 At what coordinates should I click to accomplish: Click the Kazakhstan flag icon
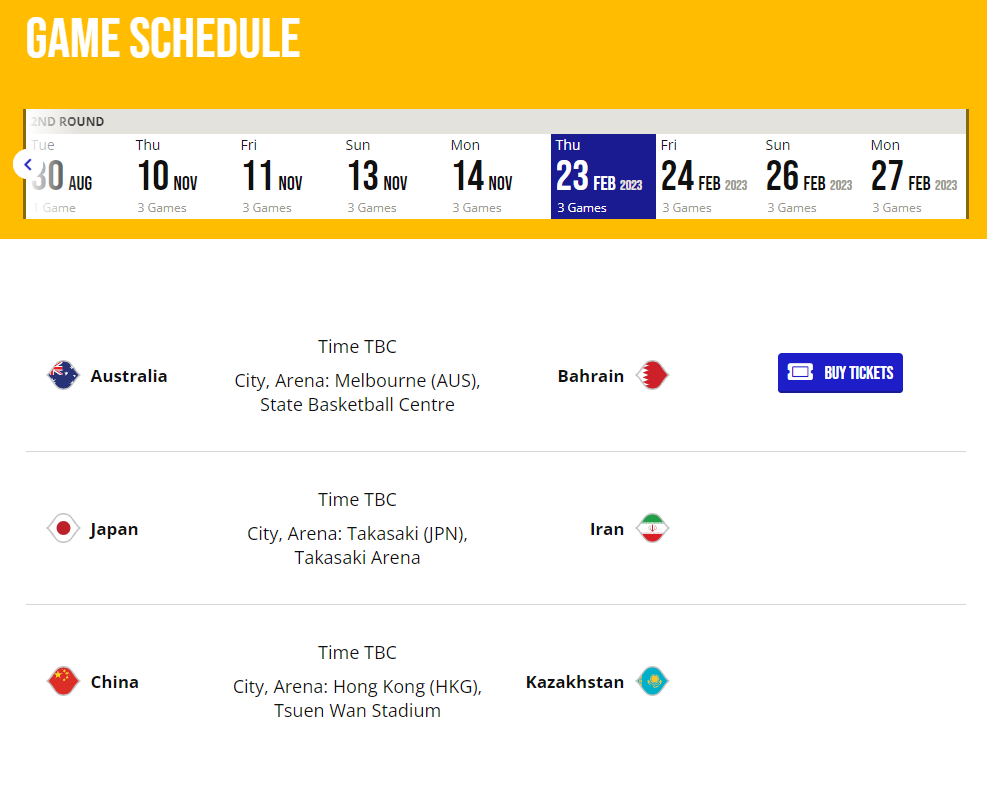point(652,682)
